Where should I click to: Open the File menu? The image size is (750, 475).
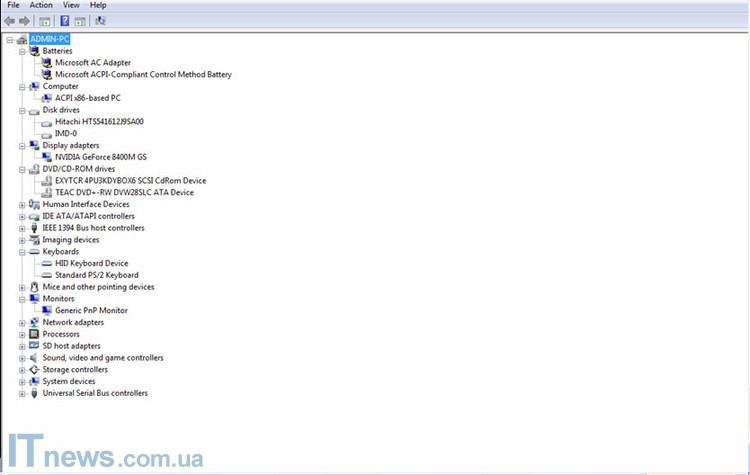tap(13, 5)
